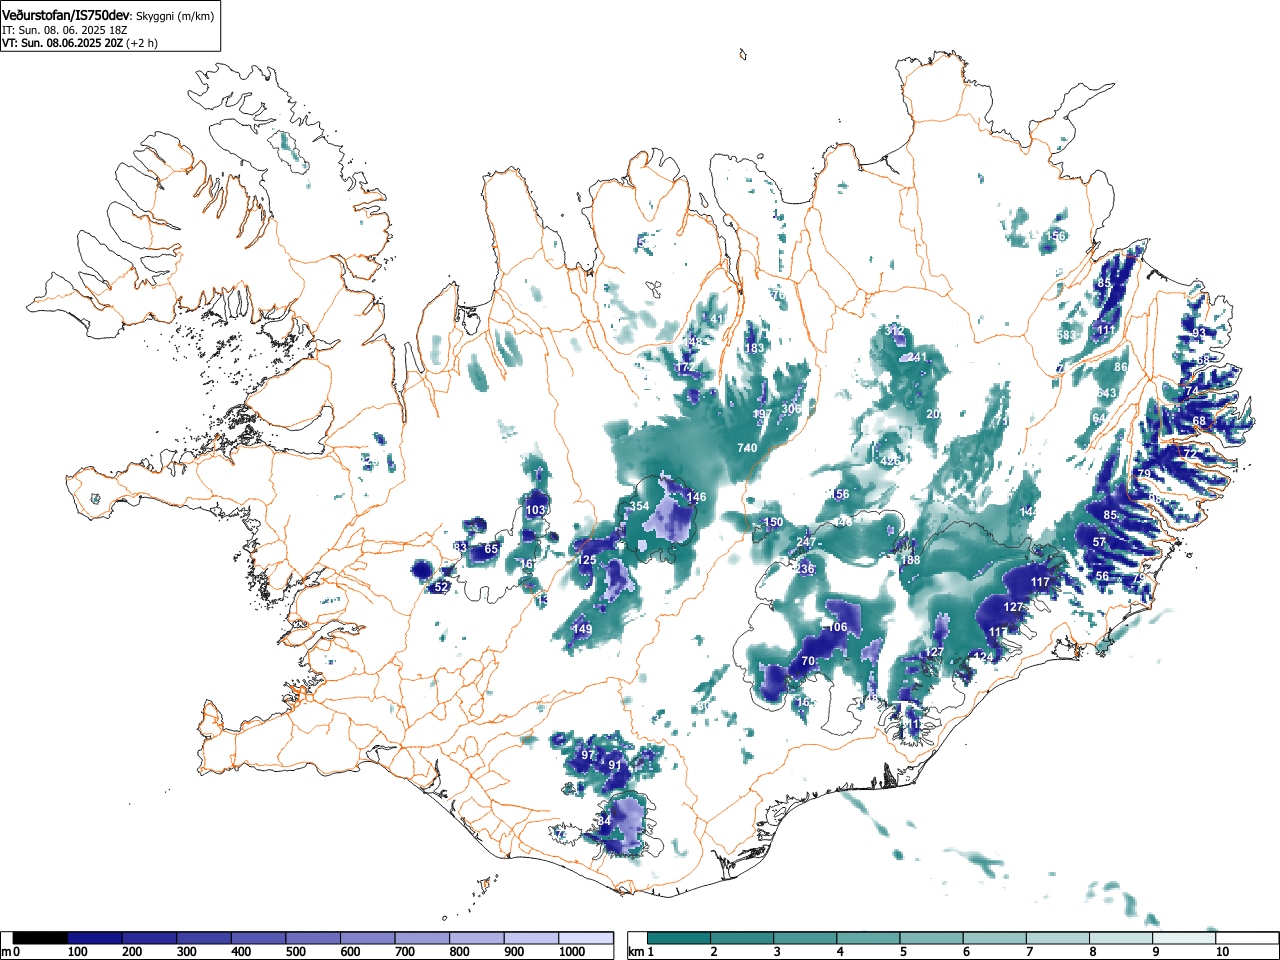1280x960 pixels.
Task: Click the '65' visibility value on the map
Action: point(491,549)
